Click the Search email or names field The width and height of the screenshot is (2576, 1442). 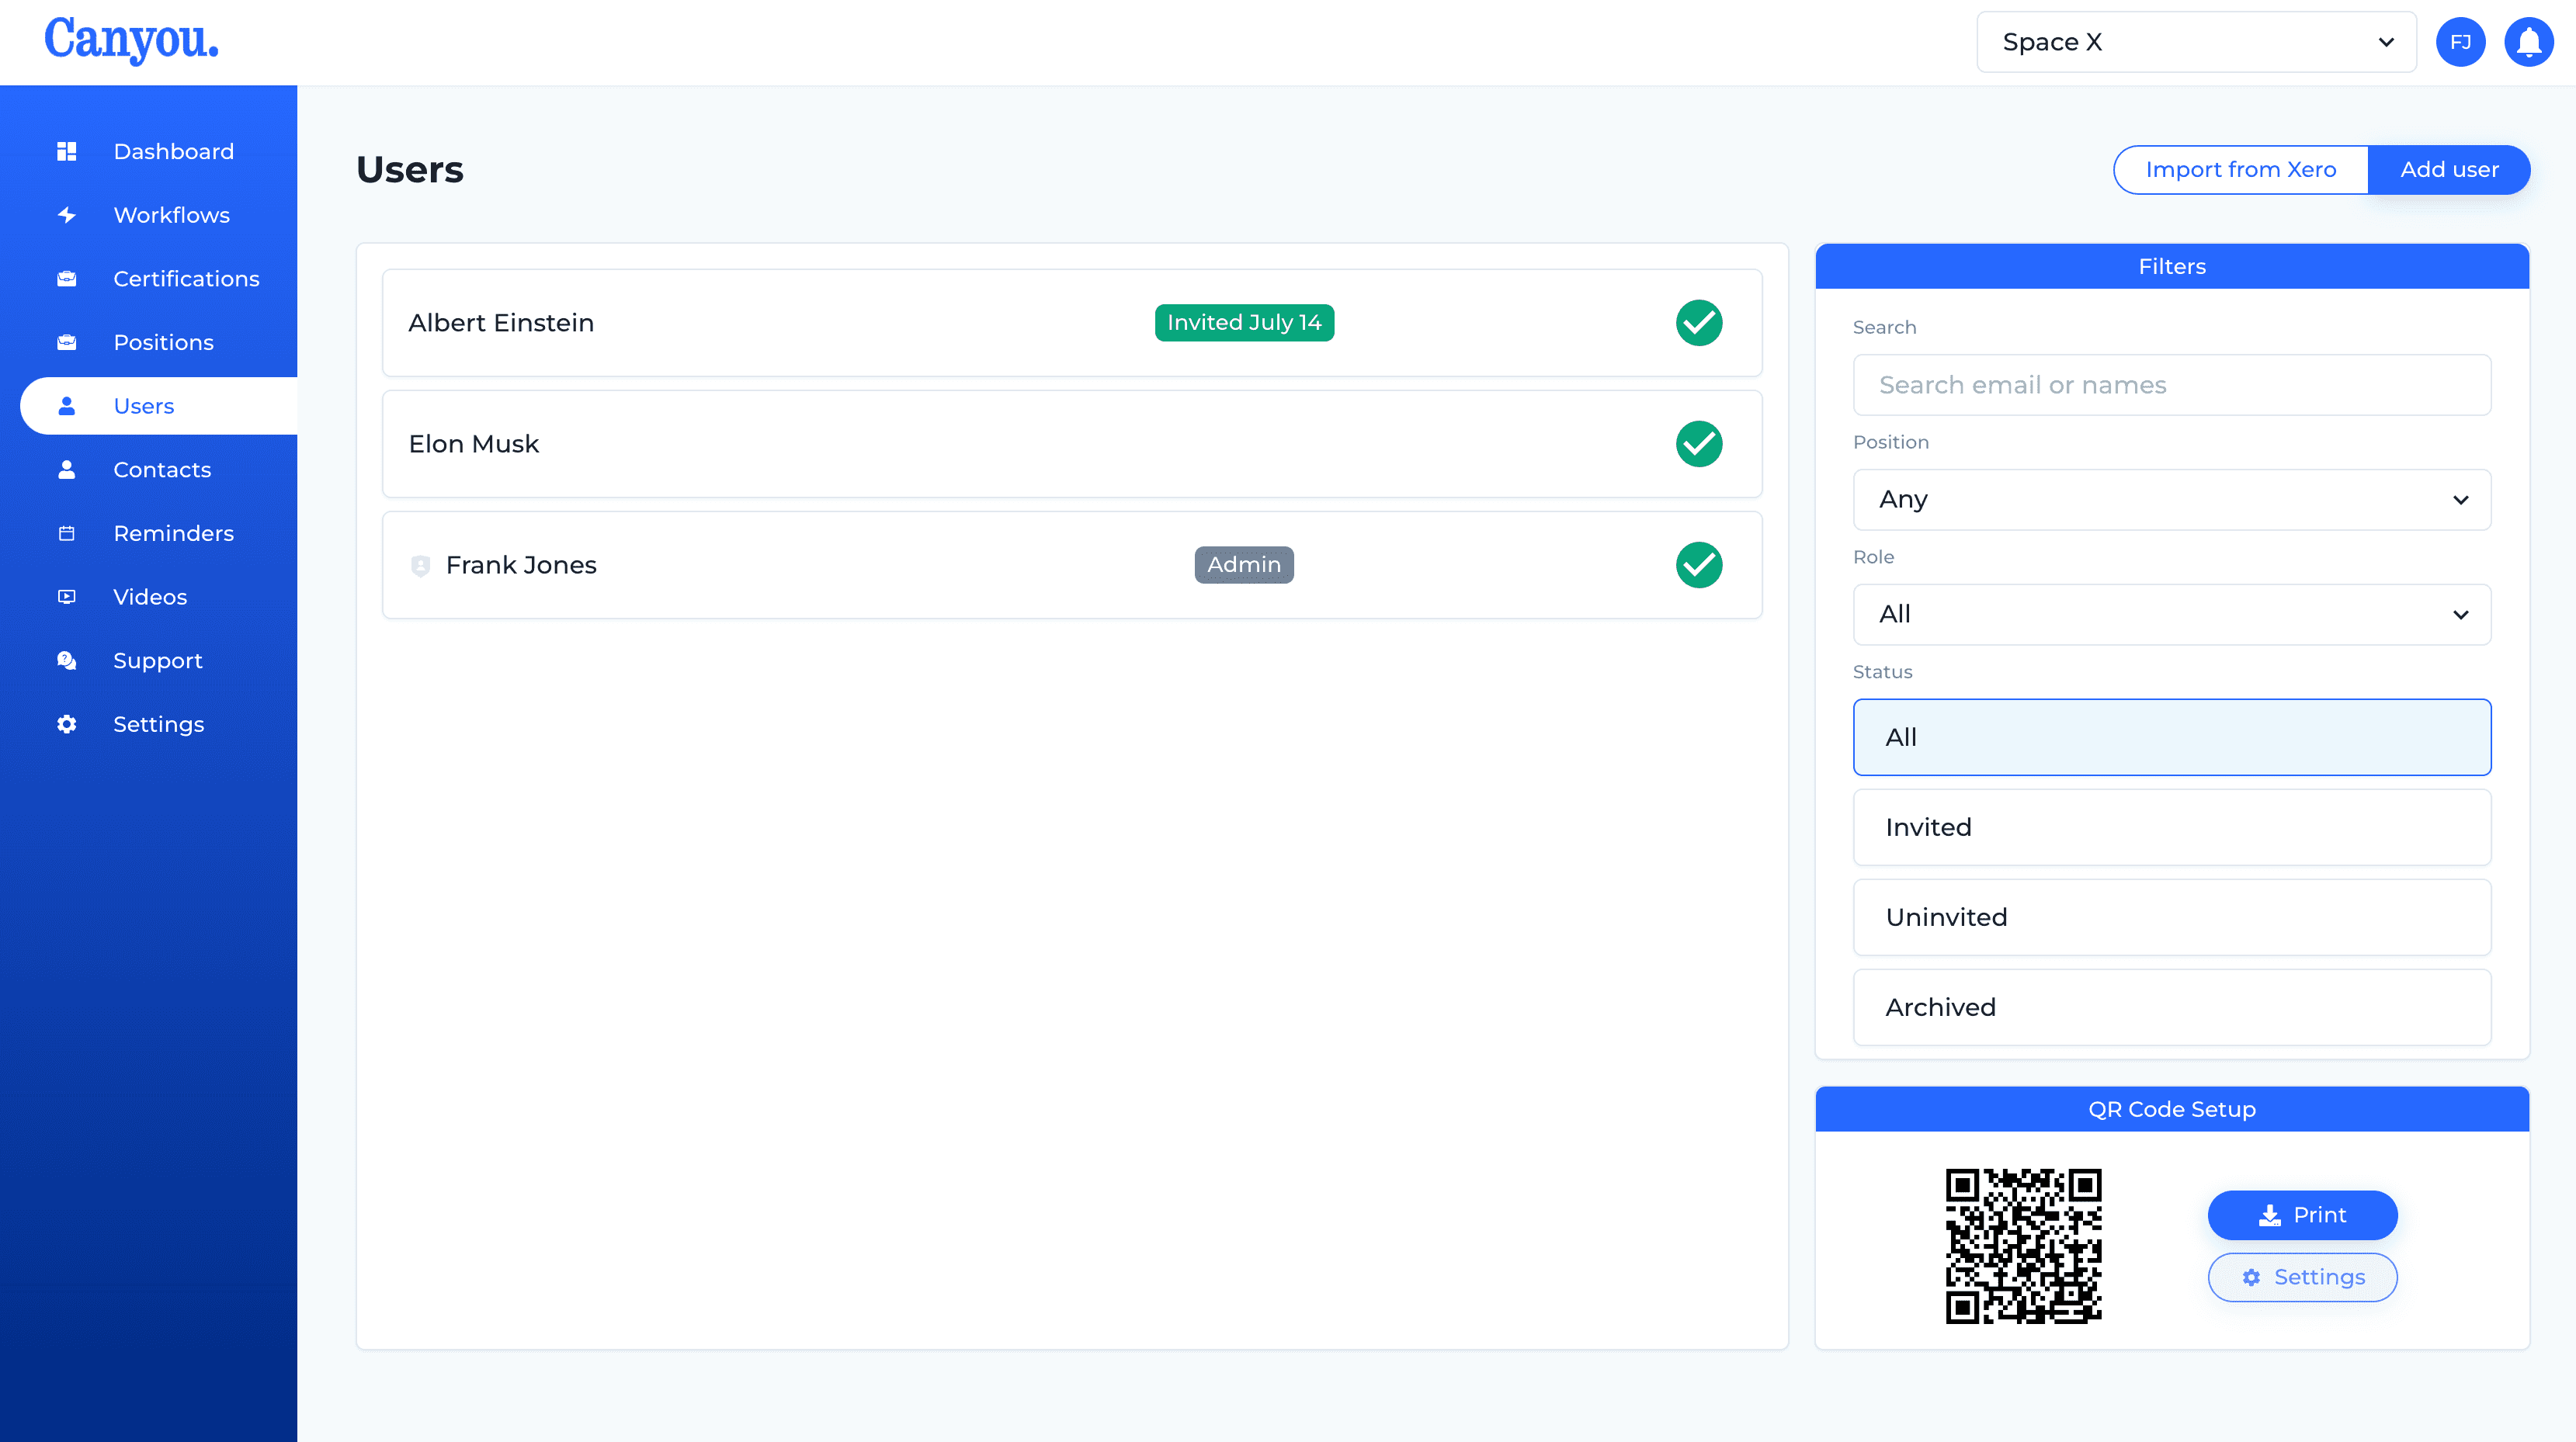point(2172,384)
